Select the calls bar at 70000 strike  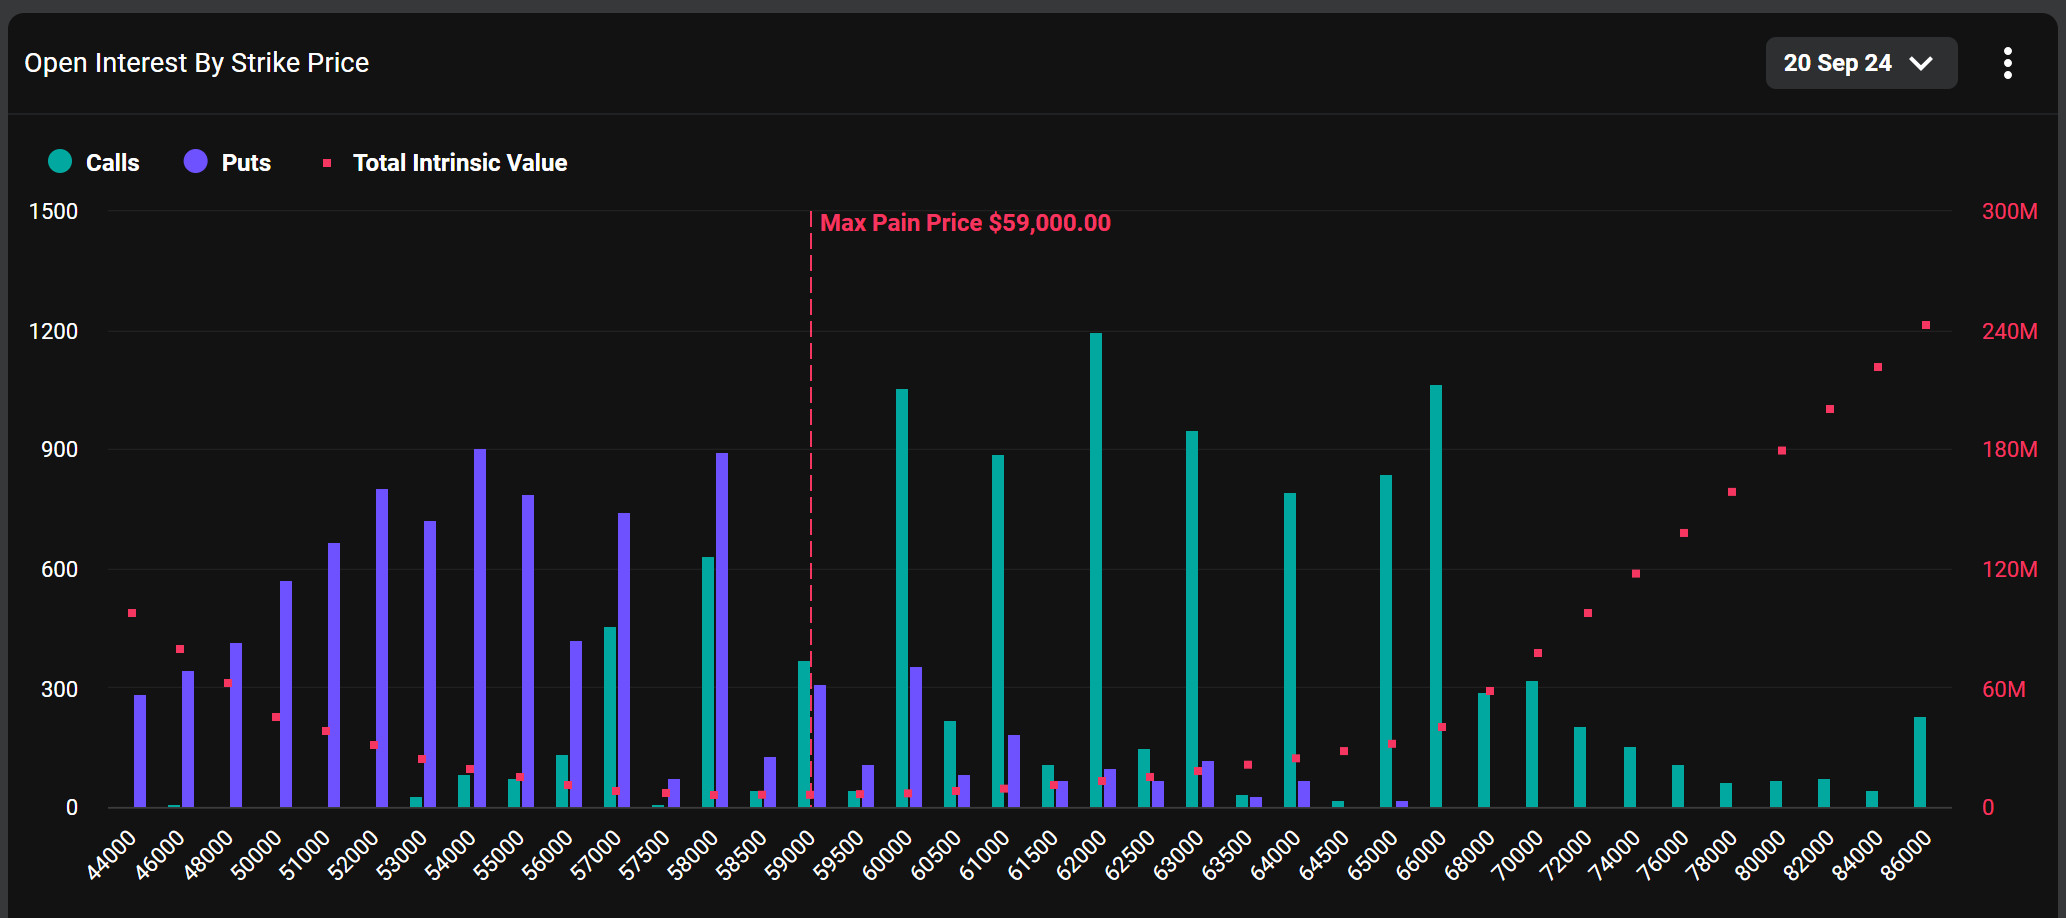pyautogui.click(x=1532, y=744)
